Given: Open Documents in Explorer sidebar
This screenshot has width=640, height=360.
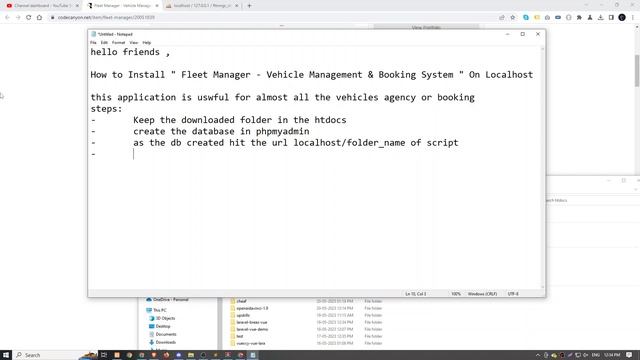Looking at the screenshot, I should point(162,334).
